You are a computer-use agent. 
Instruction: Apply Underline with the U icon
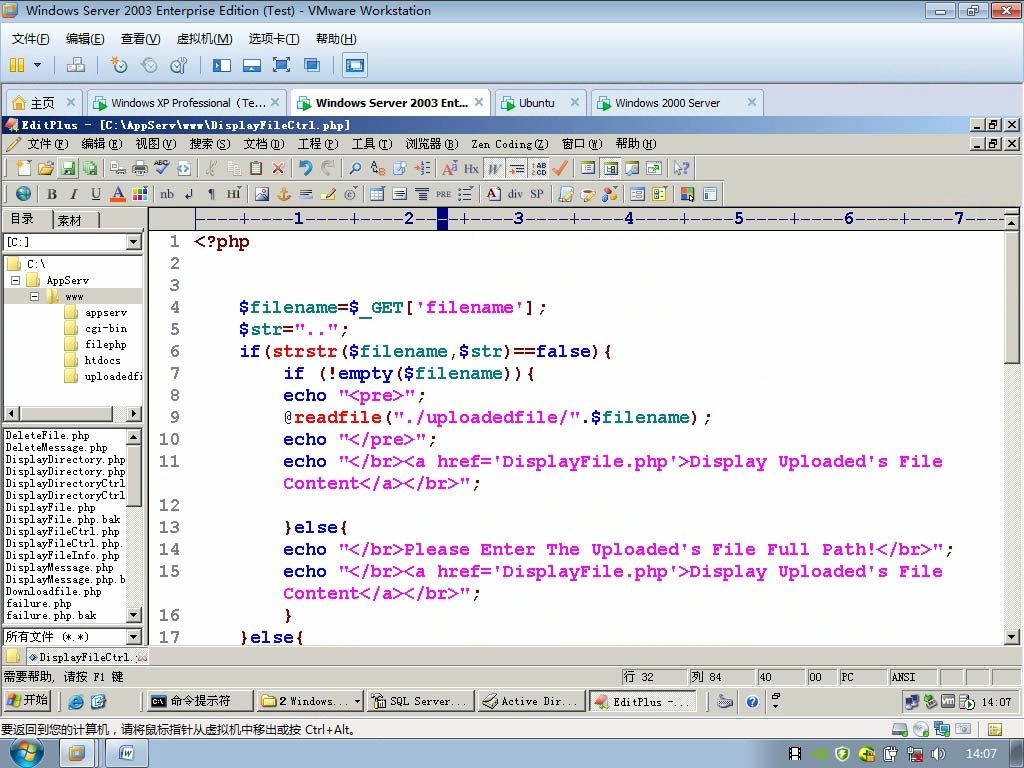coord(96,194)
